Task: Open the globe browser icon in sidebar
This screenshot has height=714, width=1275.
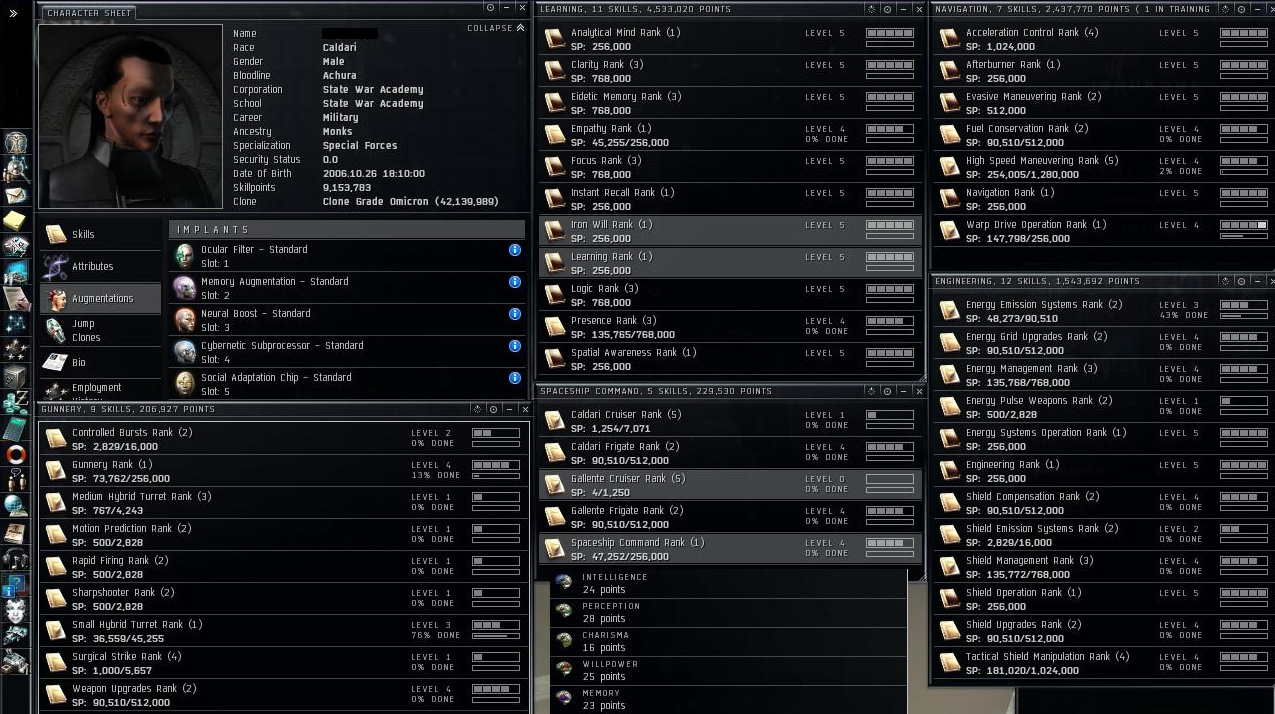Action: [16, 504]
